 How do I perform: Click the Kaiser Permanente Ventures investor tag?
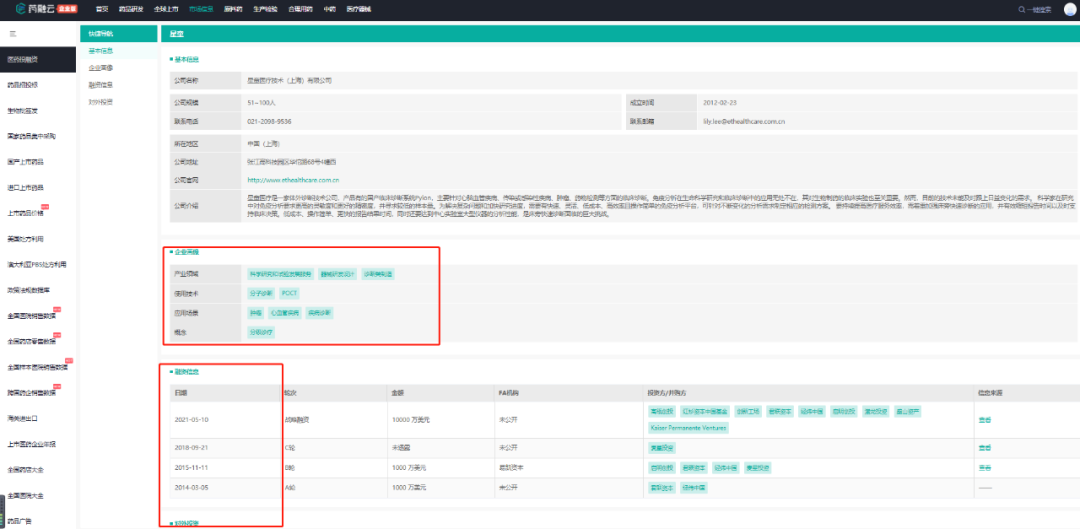[689, 427]
